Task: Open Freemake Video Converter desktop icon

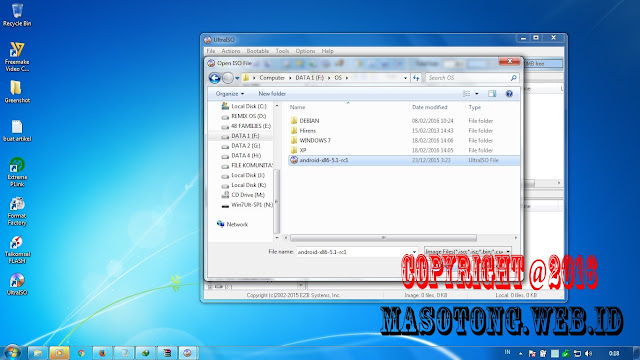Action: [x=17, y=57]
